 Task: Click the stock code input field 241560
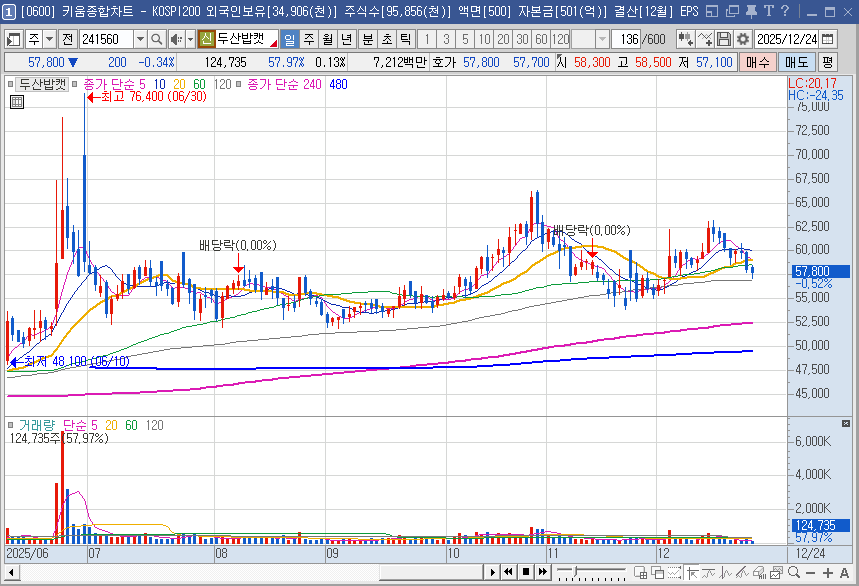coord(106,39)
